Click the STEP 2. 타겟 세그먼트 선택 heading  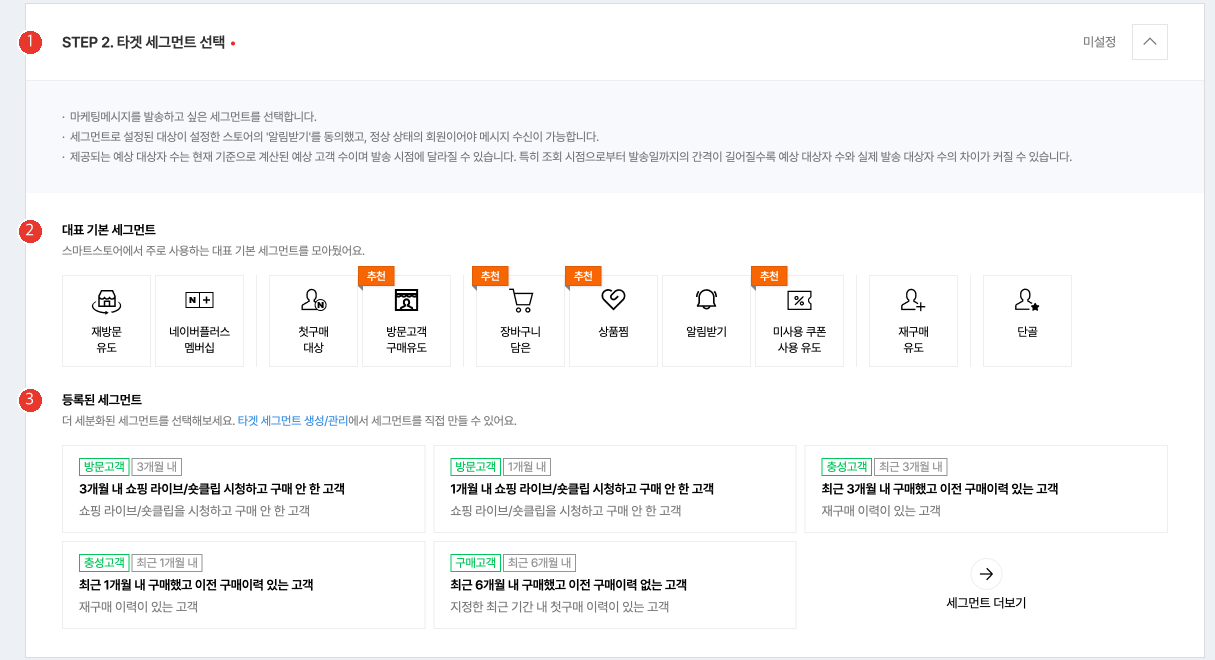(x=143, y=43)
